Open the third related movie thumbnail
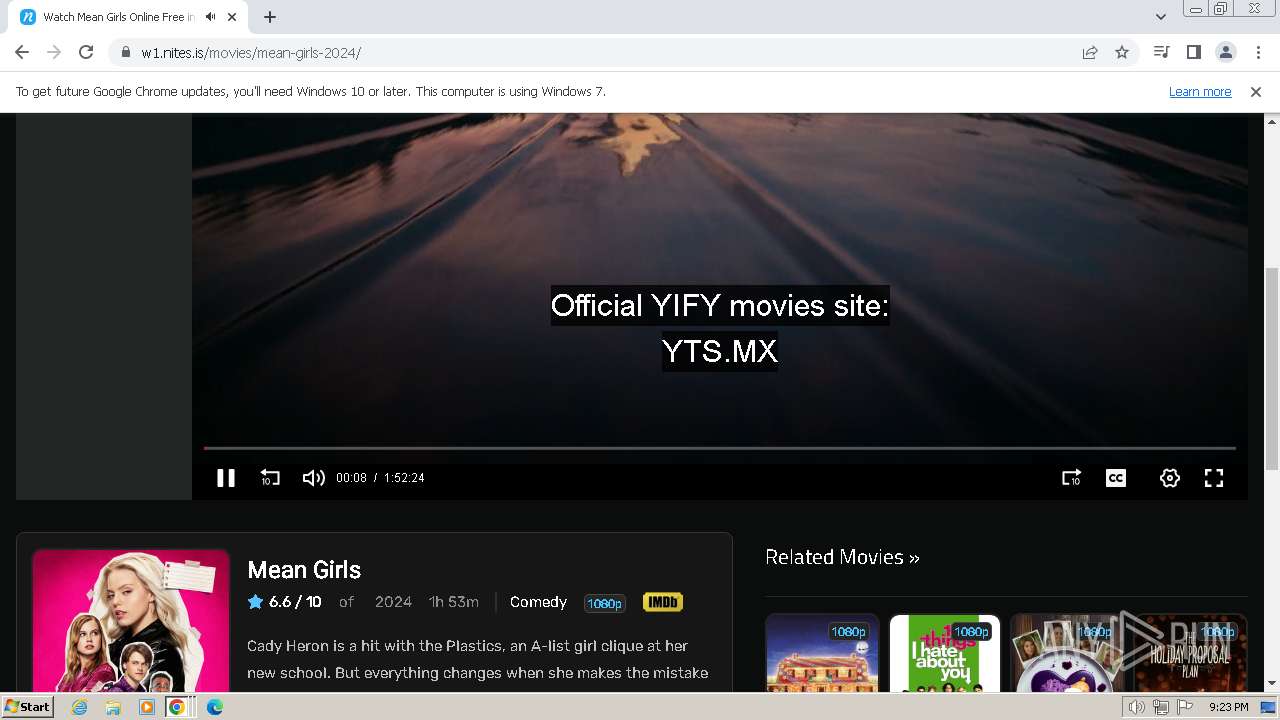The image size is (1280, 720). [x=1068, y=653]
